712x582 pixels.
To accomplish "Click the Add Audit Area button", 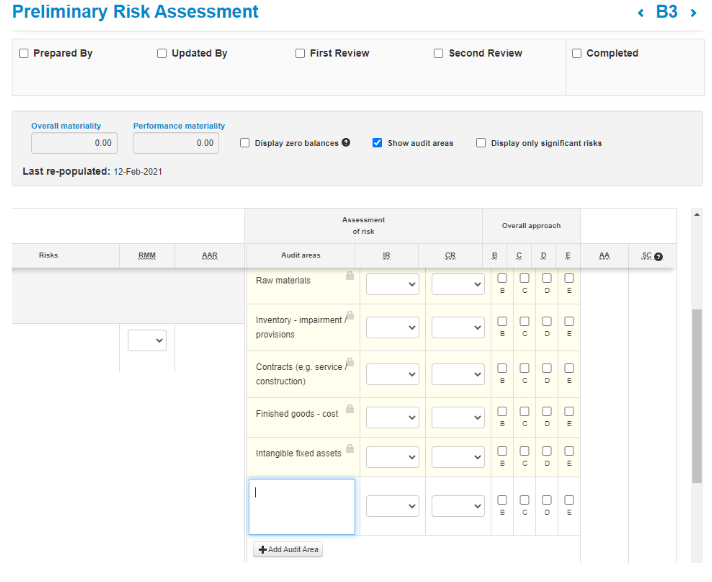I will point(288,549).
